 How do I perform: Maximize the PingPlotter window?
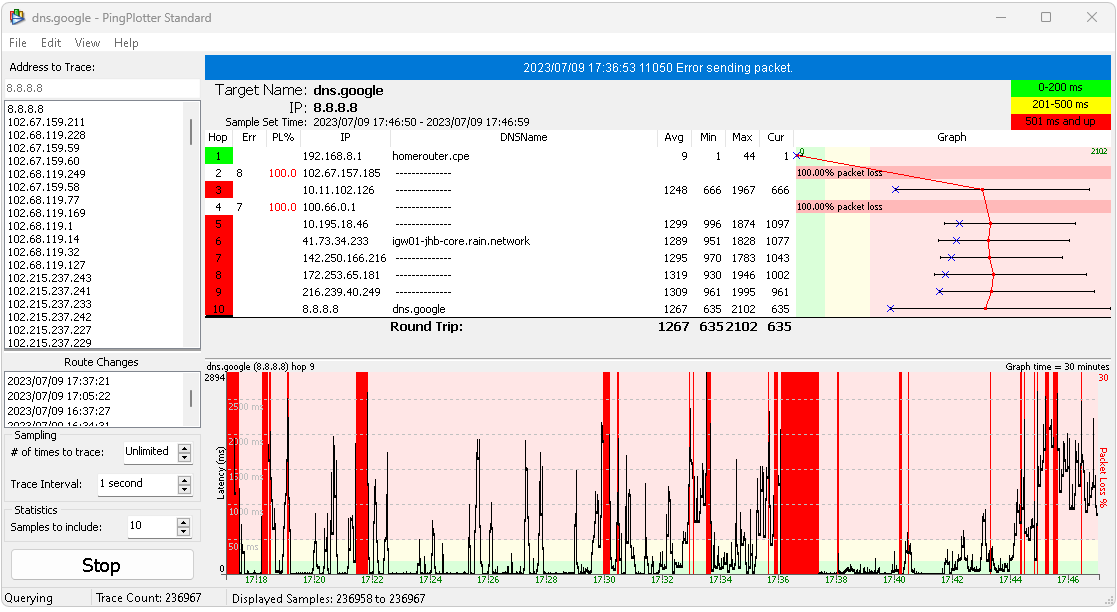[1046, 17]
